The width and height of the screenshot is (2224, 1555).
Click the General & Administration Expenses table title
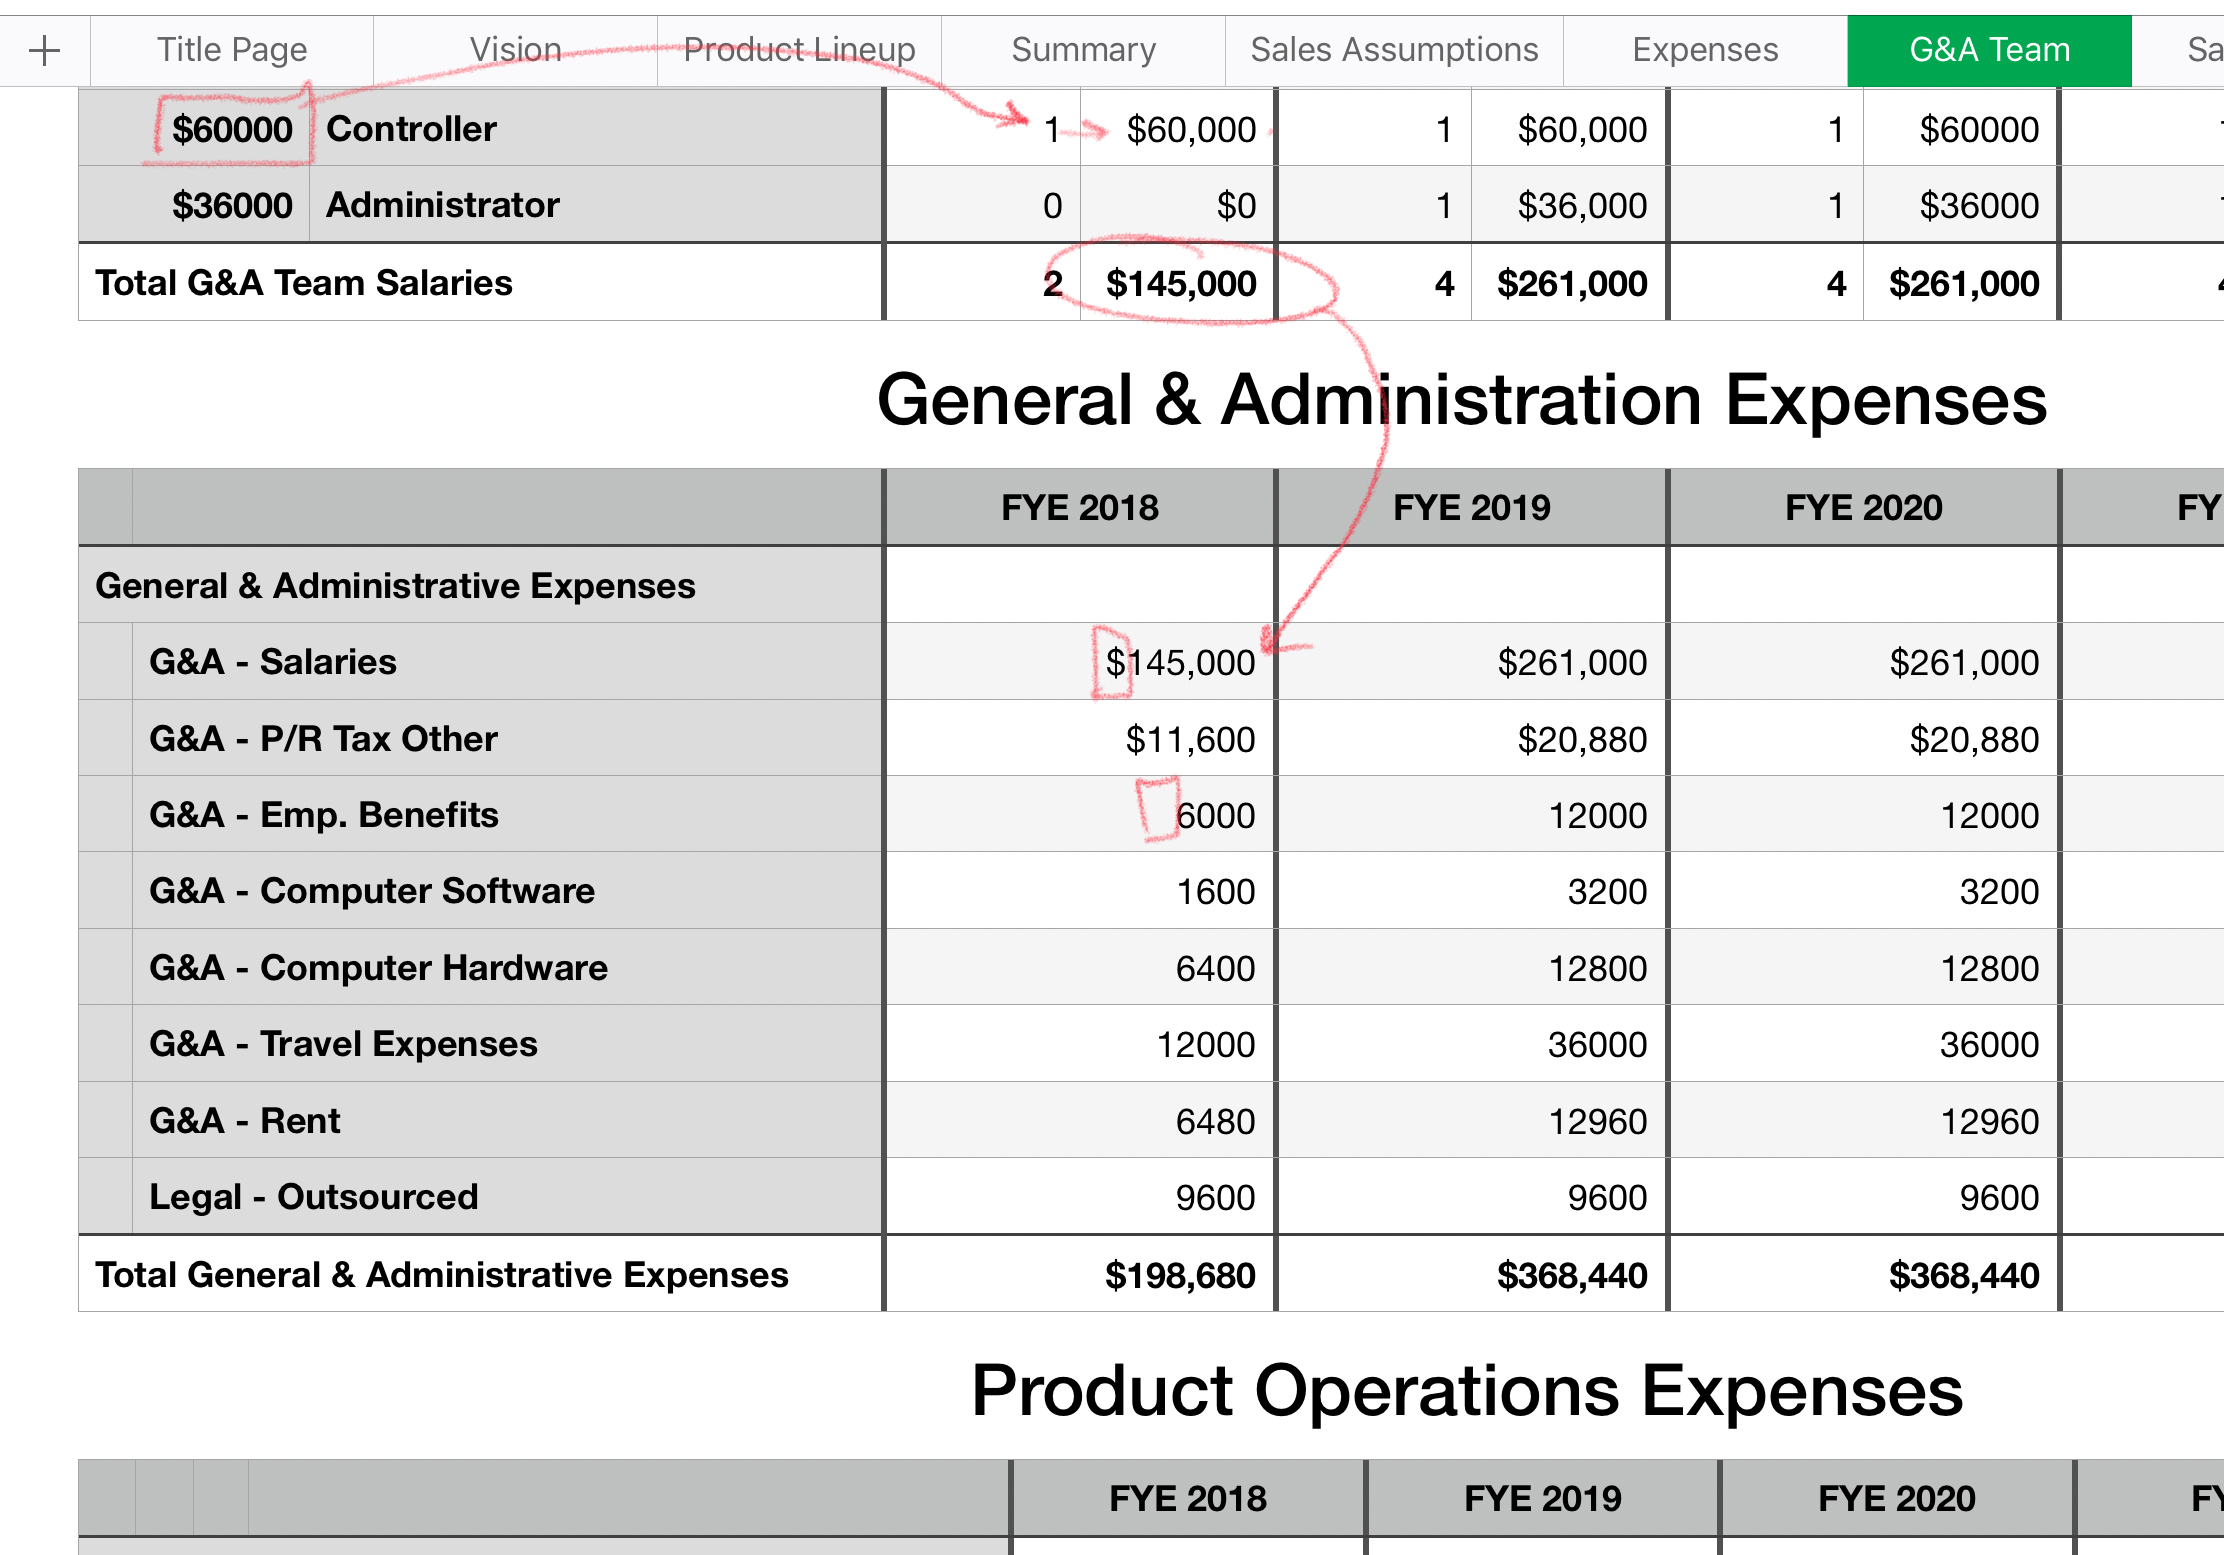pos(1461,400)
